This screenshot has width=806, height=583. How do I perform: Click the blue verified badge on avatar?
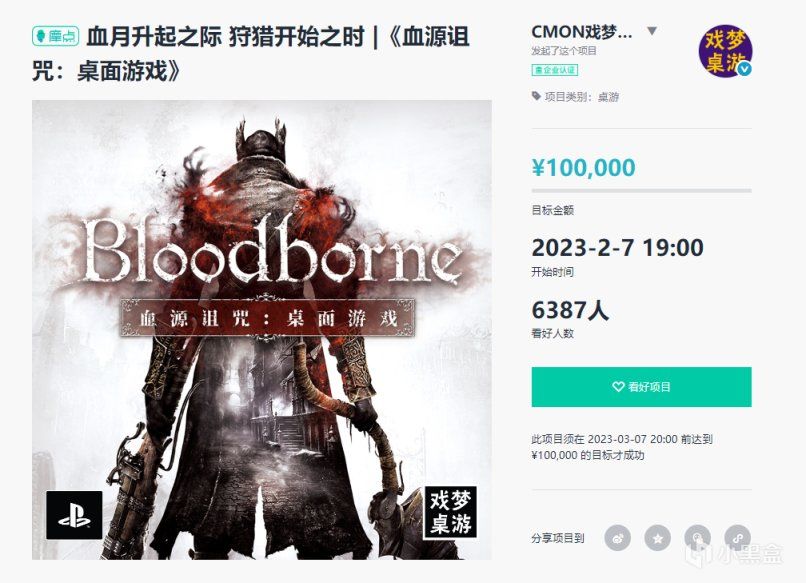pyautogui.click(x=744, y=69)
